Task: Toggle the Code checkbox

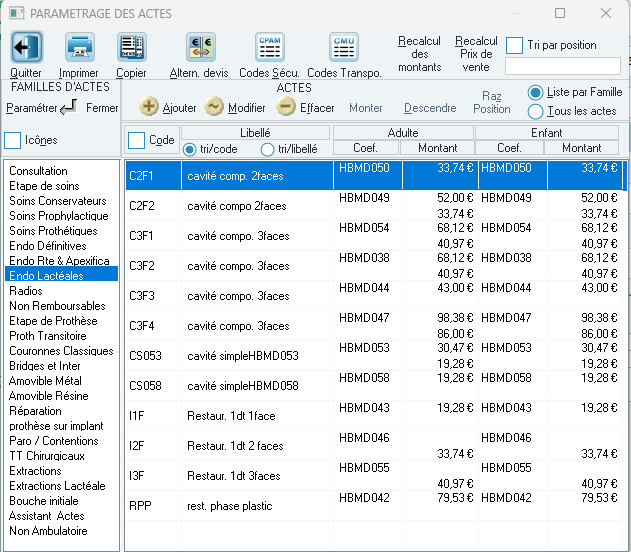Action: point(136,140)
